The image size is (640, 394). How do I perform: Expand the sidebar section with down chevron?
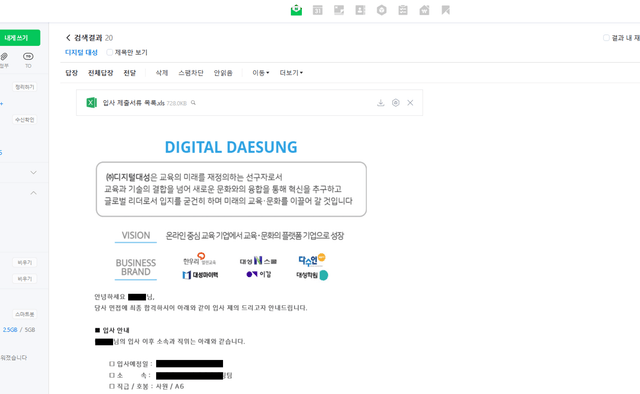33,172
